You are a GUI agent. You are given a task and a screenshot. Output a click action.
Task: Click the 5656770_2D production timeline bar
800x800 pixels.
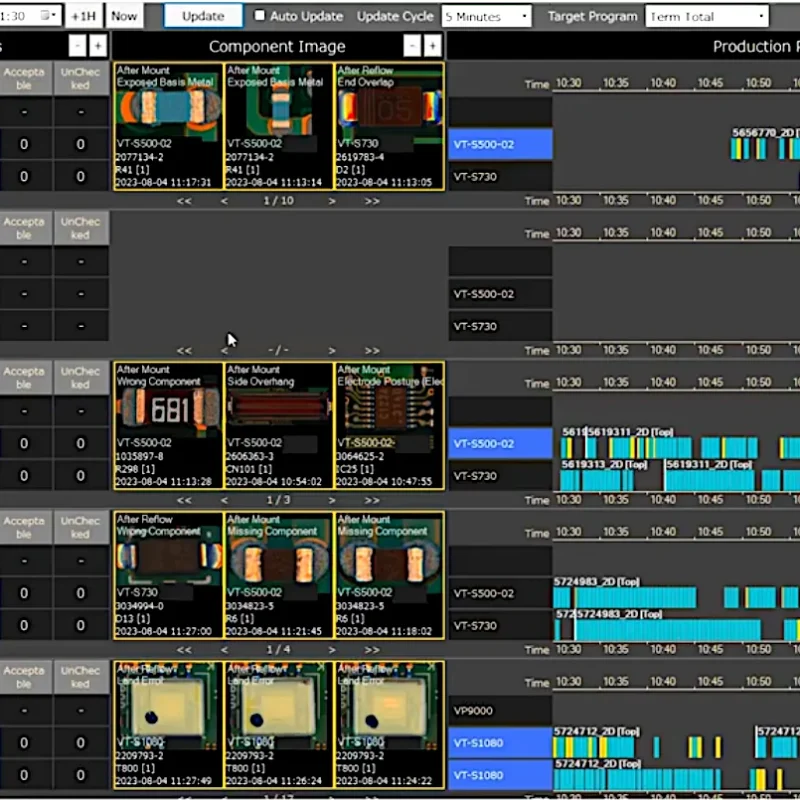tap(765, 148)
